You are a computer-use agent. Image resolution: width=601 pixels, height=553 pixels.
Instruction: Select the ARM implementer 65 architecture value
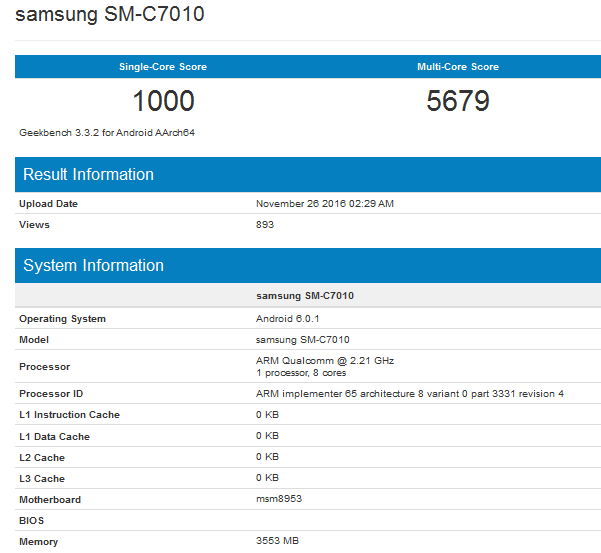(x=410, y=394)
